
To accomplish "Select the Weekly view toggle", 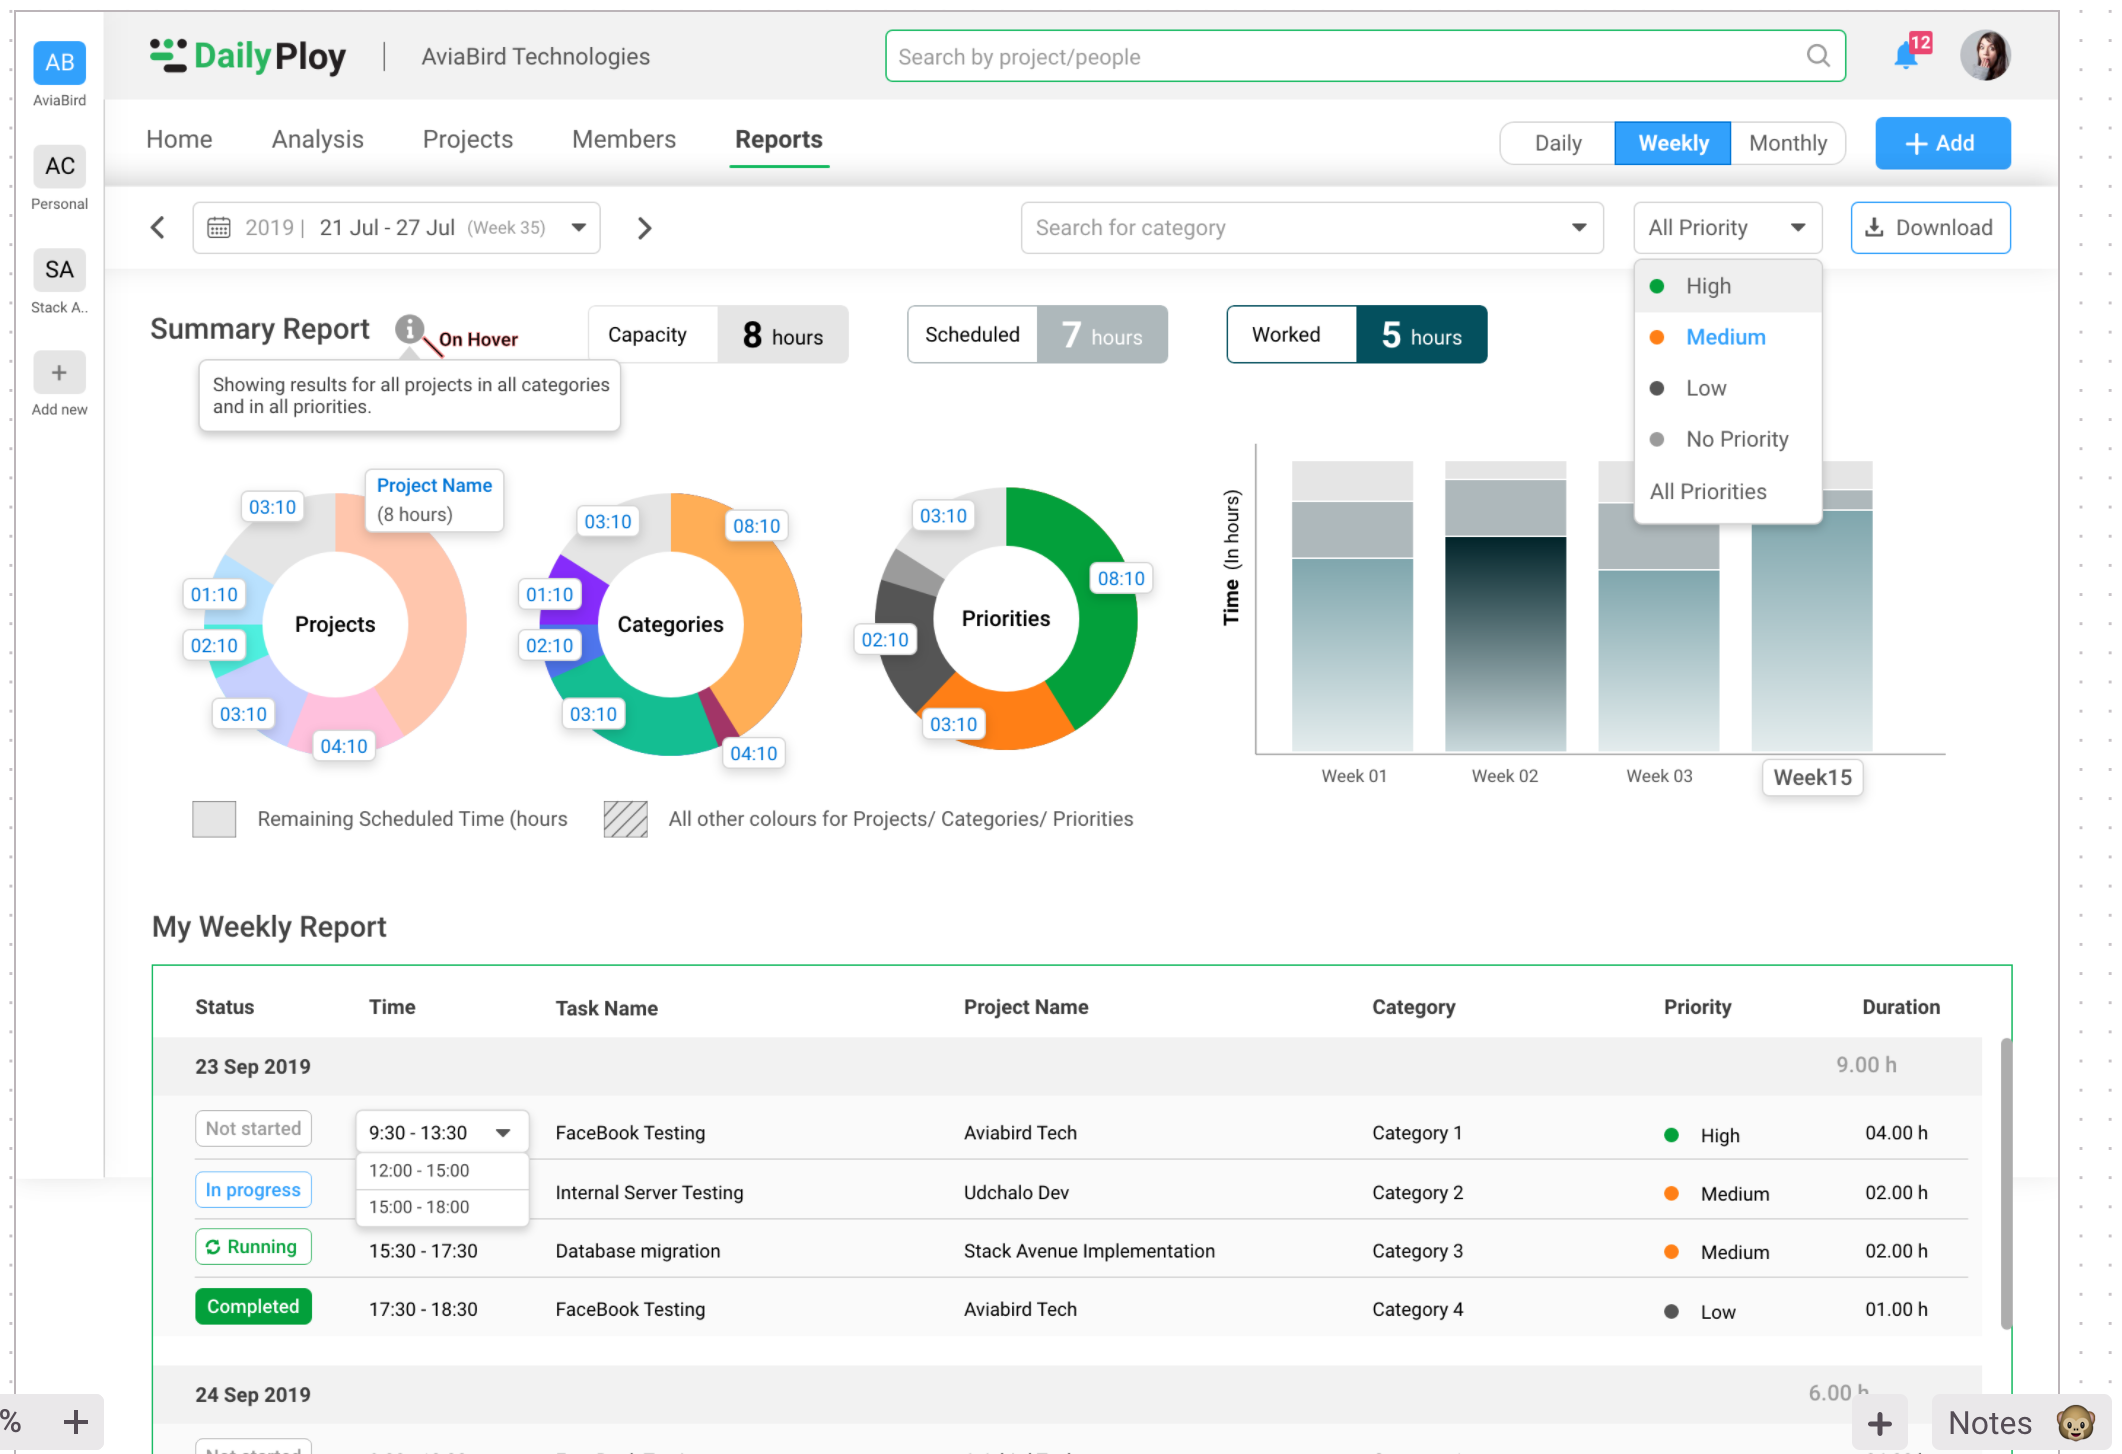I will coord(1672,143).
